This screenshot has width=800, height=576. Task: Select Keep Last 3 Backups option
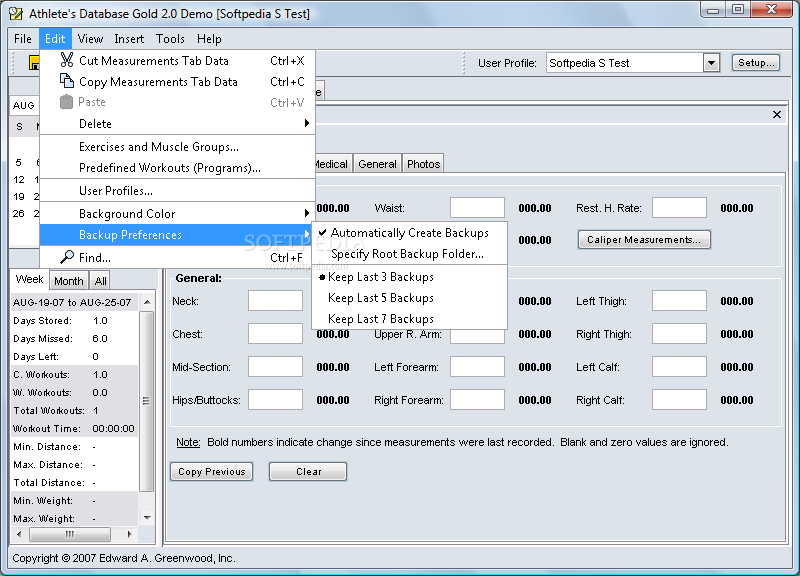point(409,277)
